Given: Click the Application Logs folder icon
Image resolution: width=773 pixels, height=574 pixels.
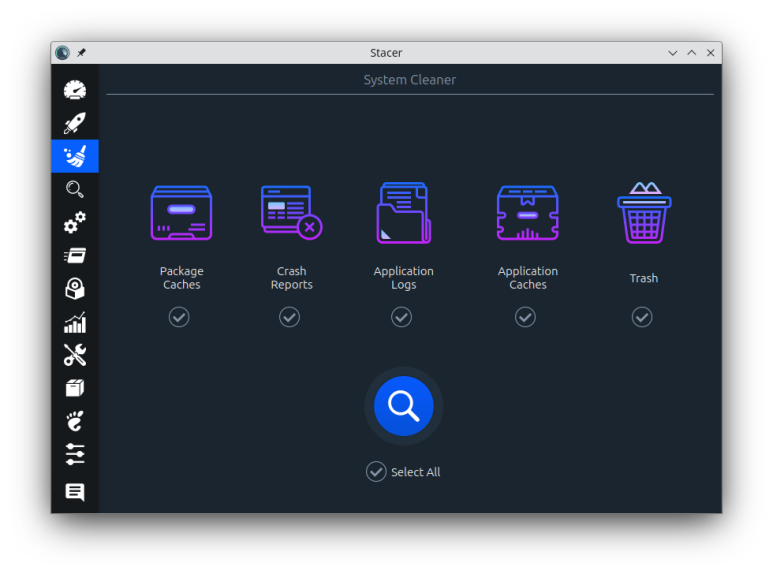Looking at the screenshot, I should point(404,213).
